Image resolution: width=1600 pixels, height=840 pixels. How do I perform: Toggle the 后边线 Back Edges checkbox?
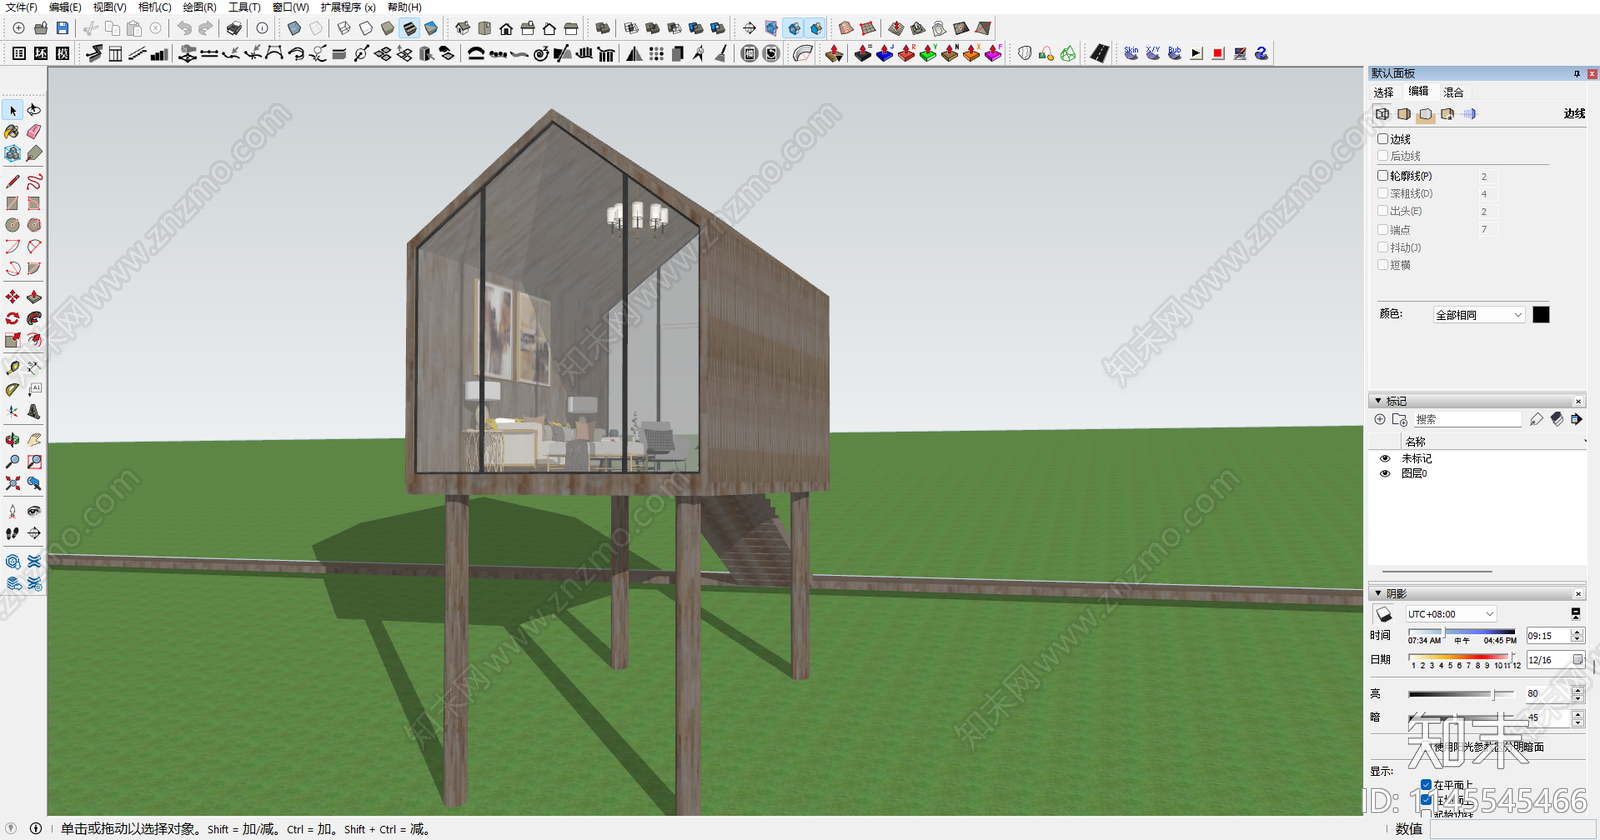pyautogui.click(x=1383, y=156)
